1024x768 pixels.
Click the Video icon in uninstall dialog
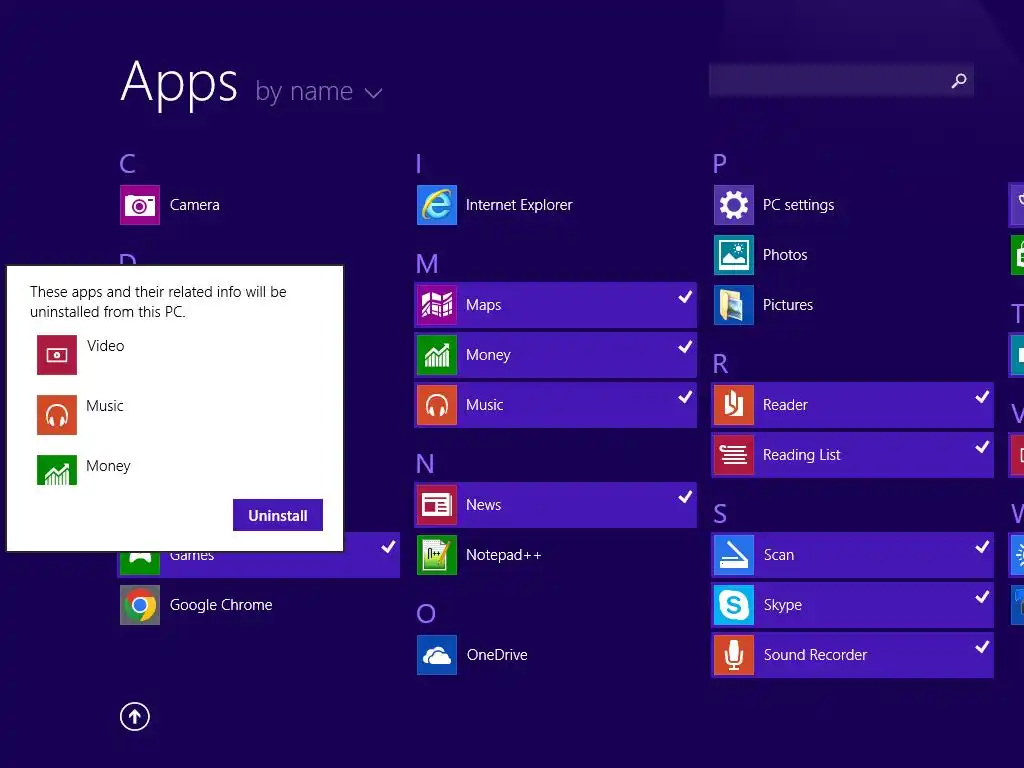click(x=57, y=355)
